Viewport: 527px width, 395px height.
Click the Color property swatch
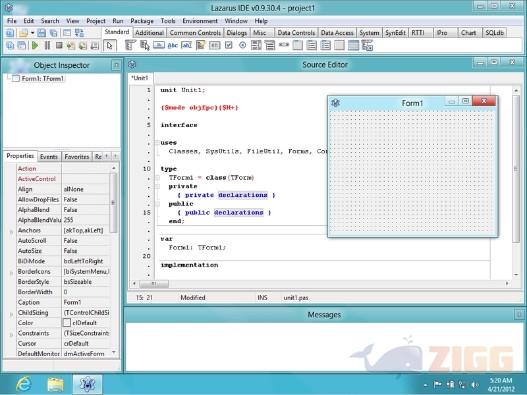coord(67,323)
